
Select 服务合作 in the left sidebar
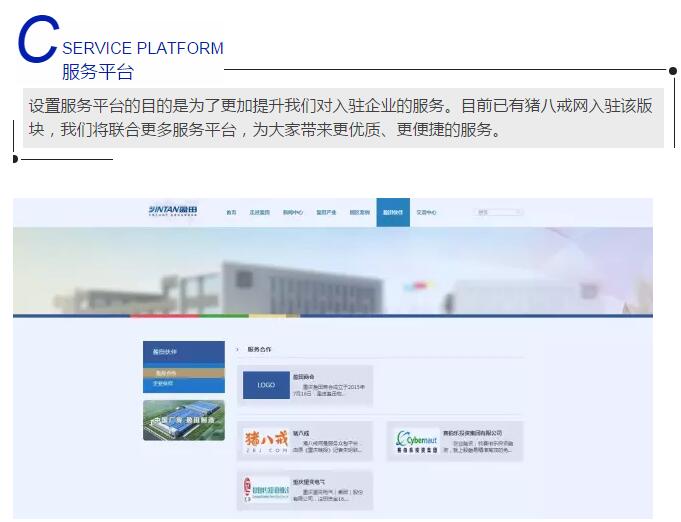tap(166, 373)
